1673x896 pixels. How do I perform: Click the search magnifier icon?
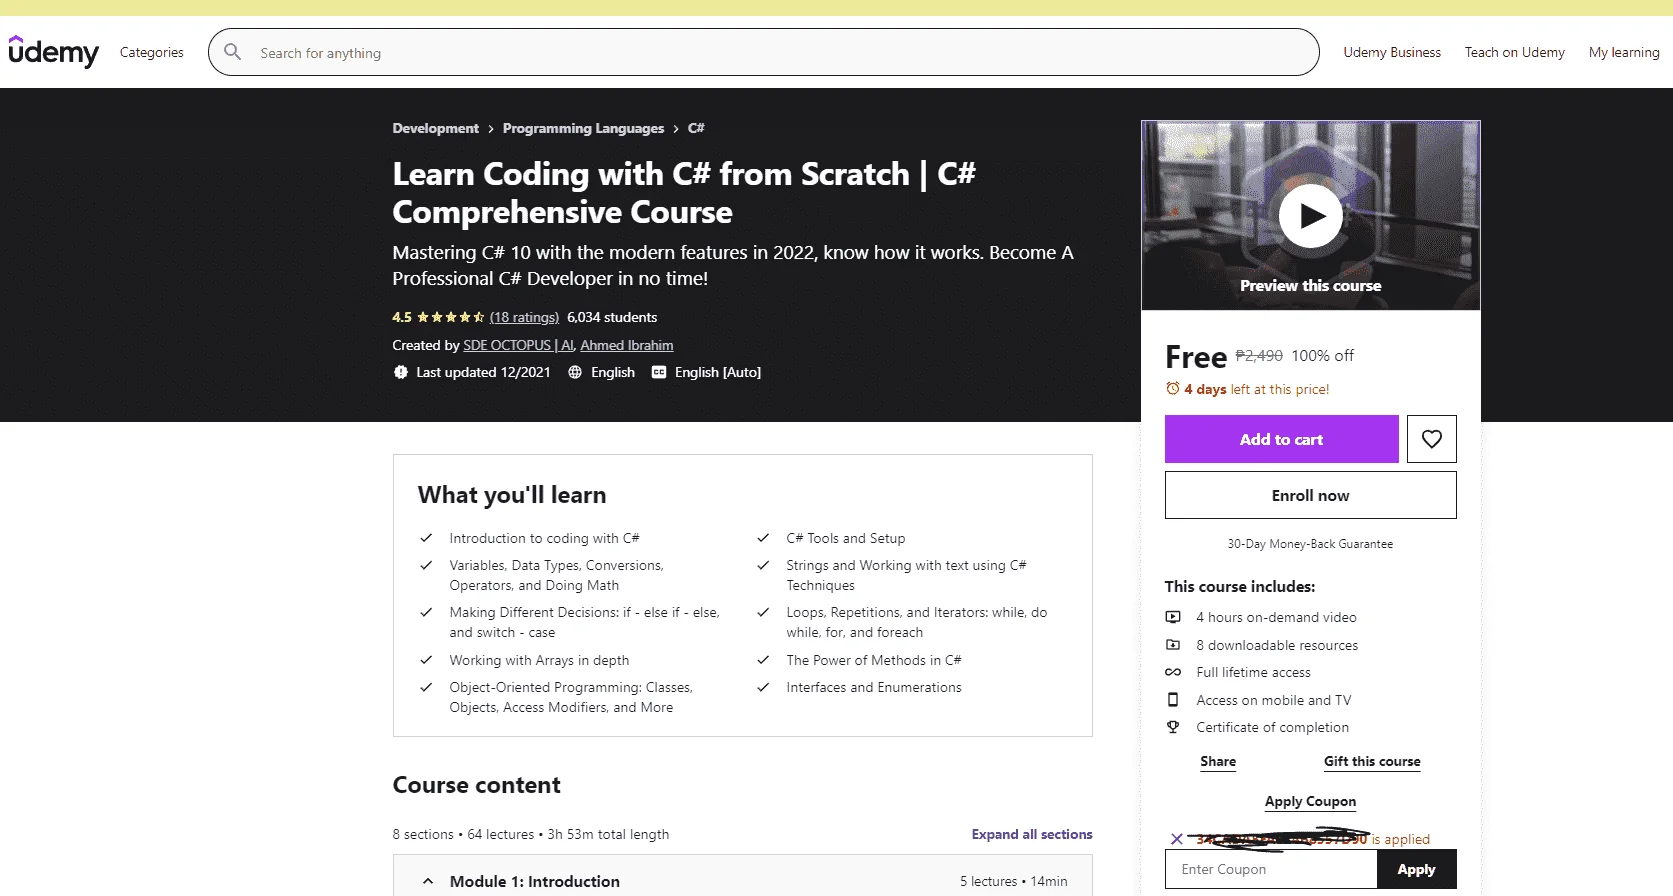[x=233, y=52]
